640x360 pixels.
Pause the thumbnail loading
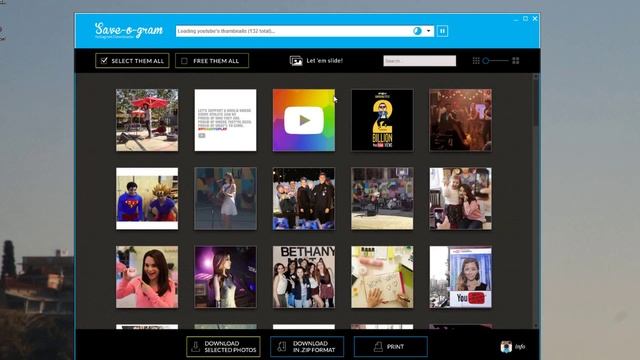pos(442,31)
